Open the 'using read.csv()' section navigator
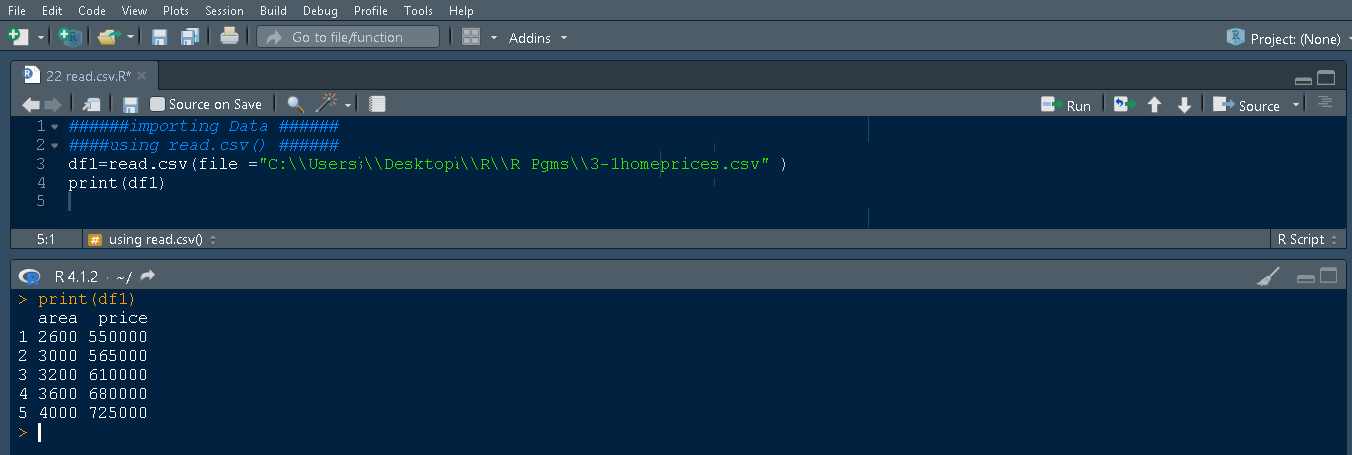The width and height of the screenshot is (1352, 455). pyautogui.click(x=153, y=240)
